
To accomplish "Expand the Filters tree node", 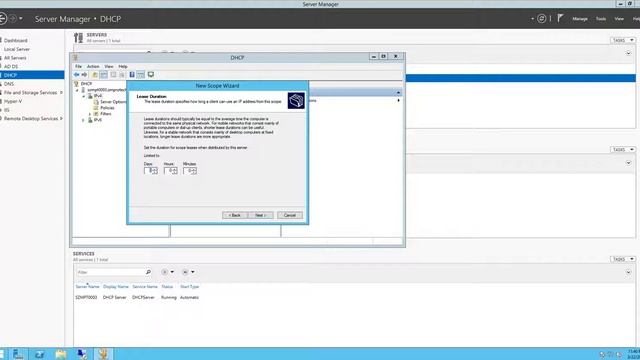I will [90, 114].
